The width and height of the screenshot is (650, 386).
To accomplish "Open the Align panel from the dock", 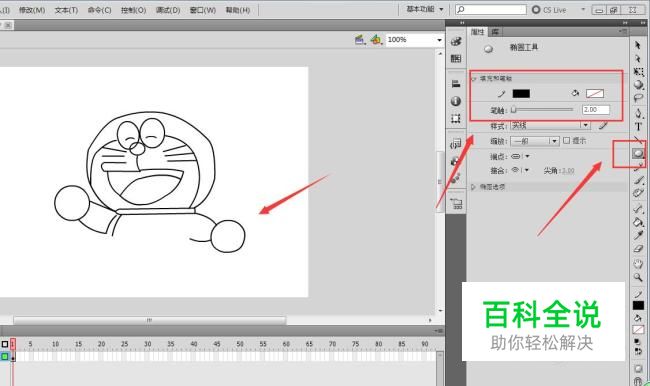I will point(456,84).
